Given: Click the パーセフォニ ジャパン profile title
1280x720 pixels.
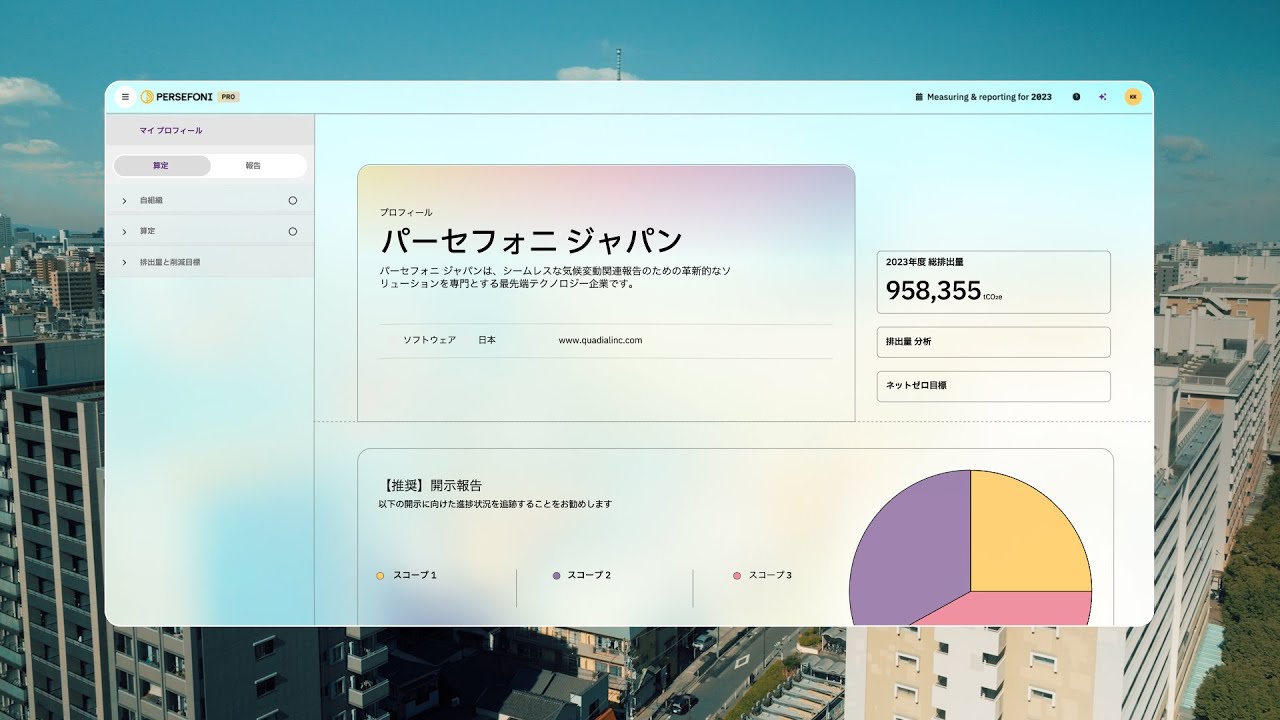Looking at the screenshot, I should point(531,241).
